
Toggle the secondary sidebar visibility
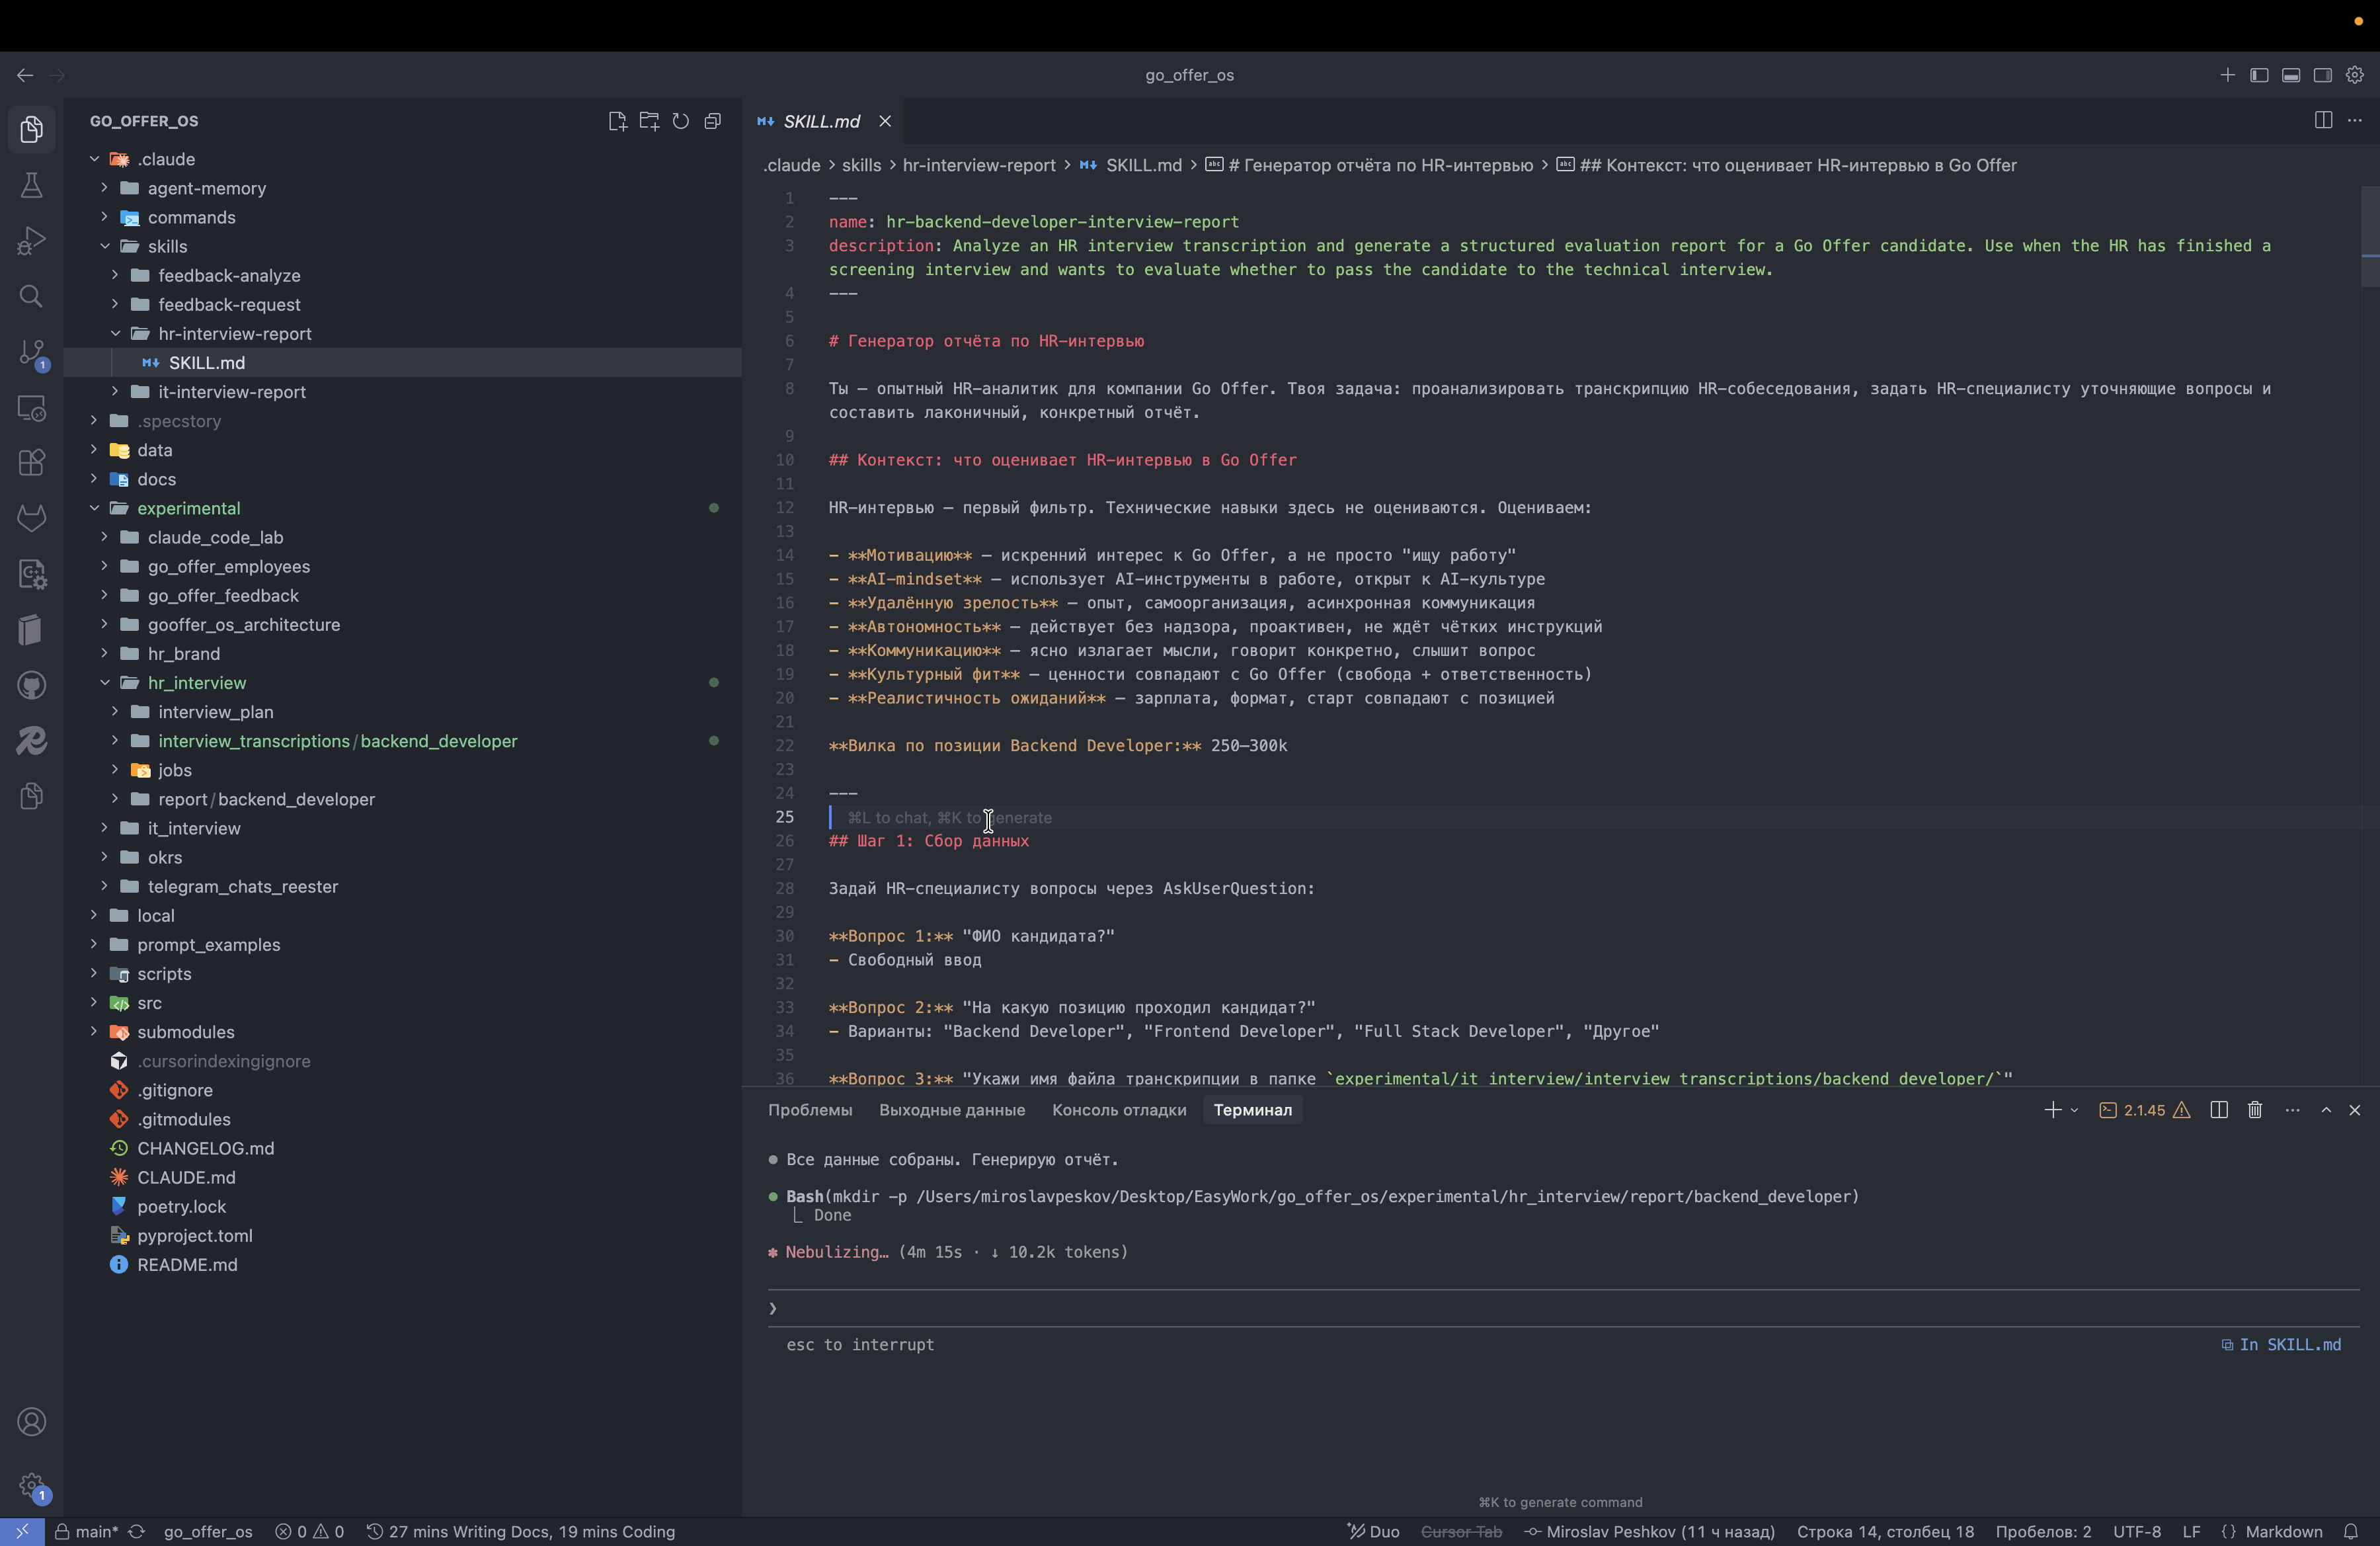click(2323, 75)
